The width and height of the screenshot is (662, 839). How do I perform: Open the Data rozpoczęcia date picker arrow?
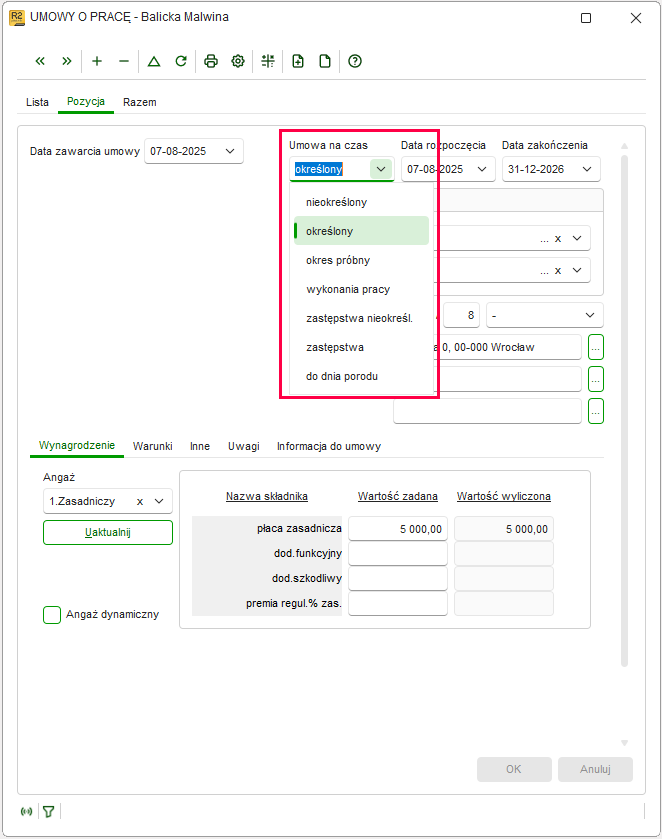482,169
